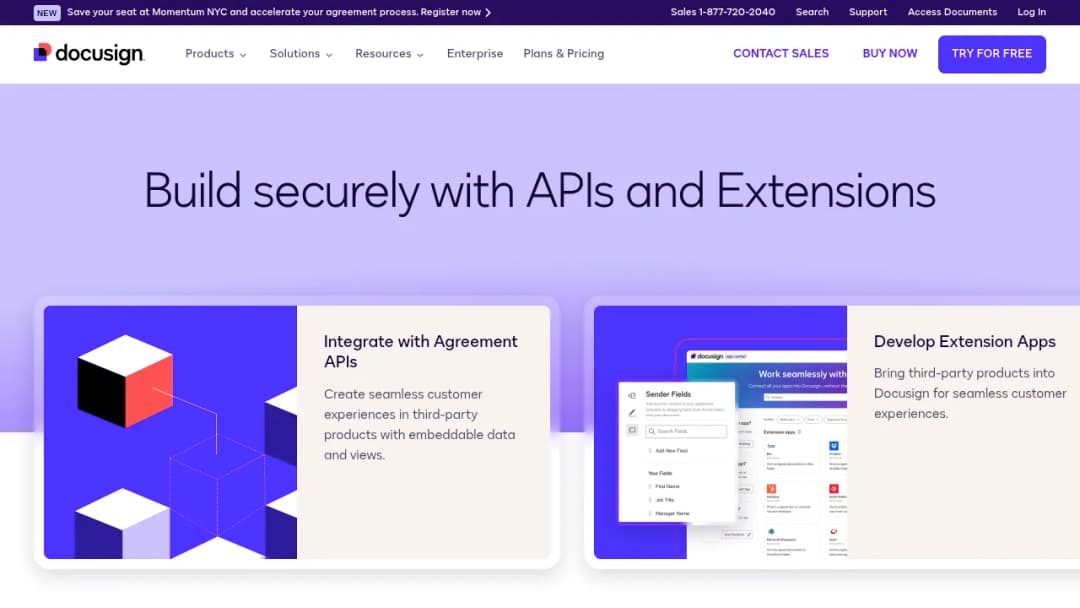Screen dimensions: 1080x608
Task: Open the Develop Extension Apps heading
Action: coord(964,342)
